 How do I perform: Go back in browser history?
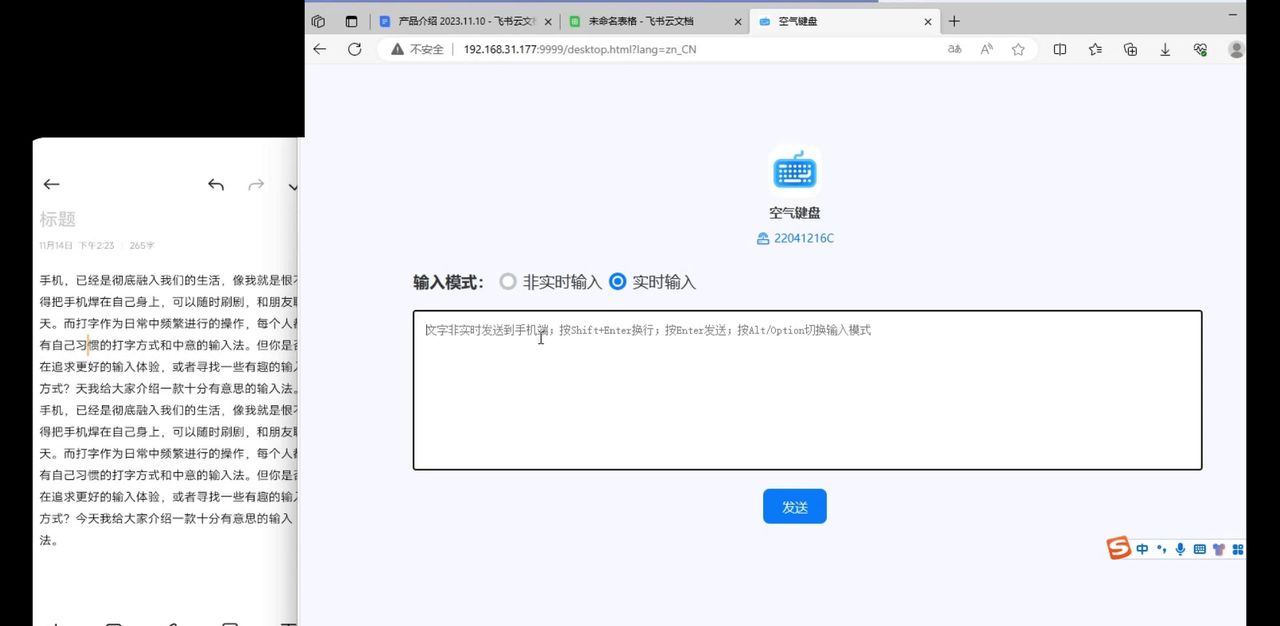coord(320,49)
